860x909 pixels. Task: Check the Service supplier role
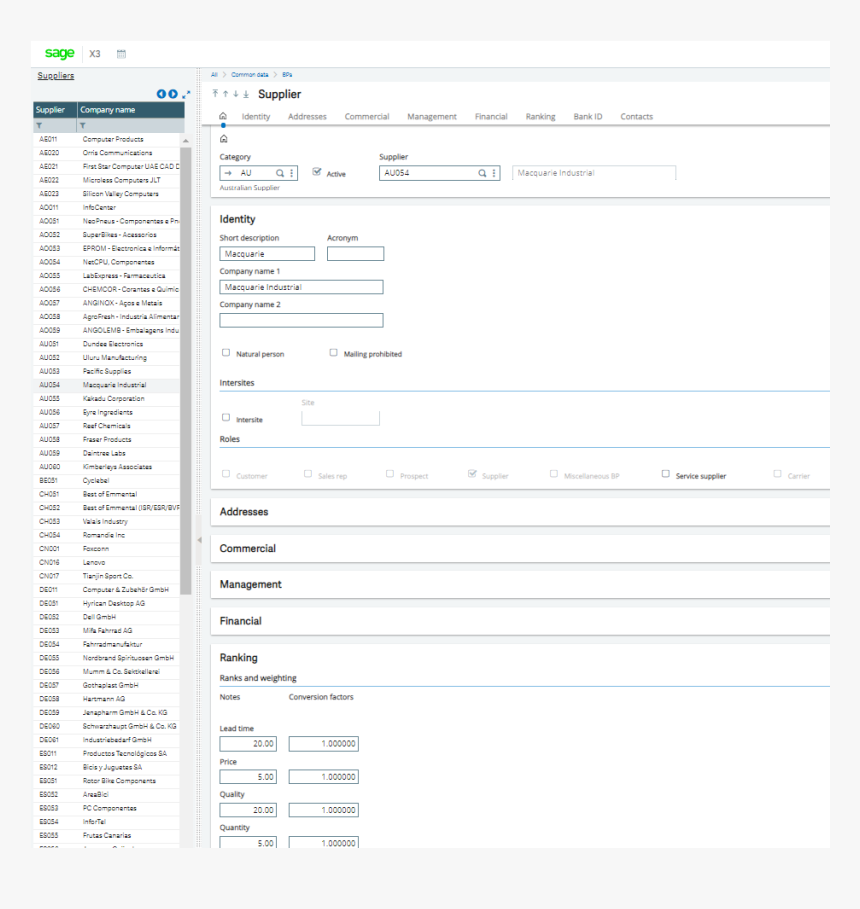coord(666,475)
